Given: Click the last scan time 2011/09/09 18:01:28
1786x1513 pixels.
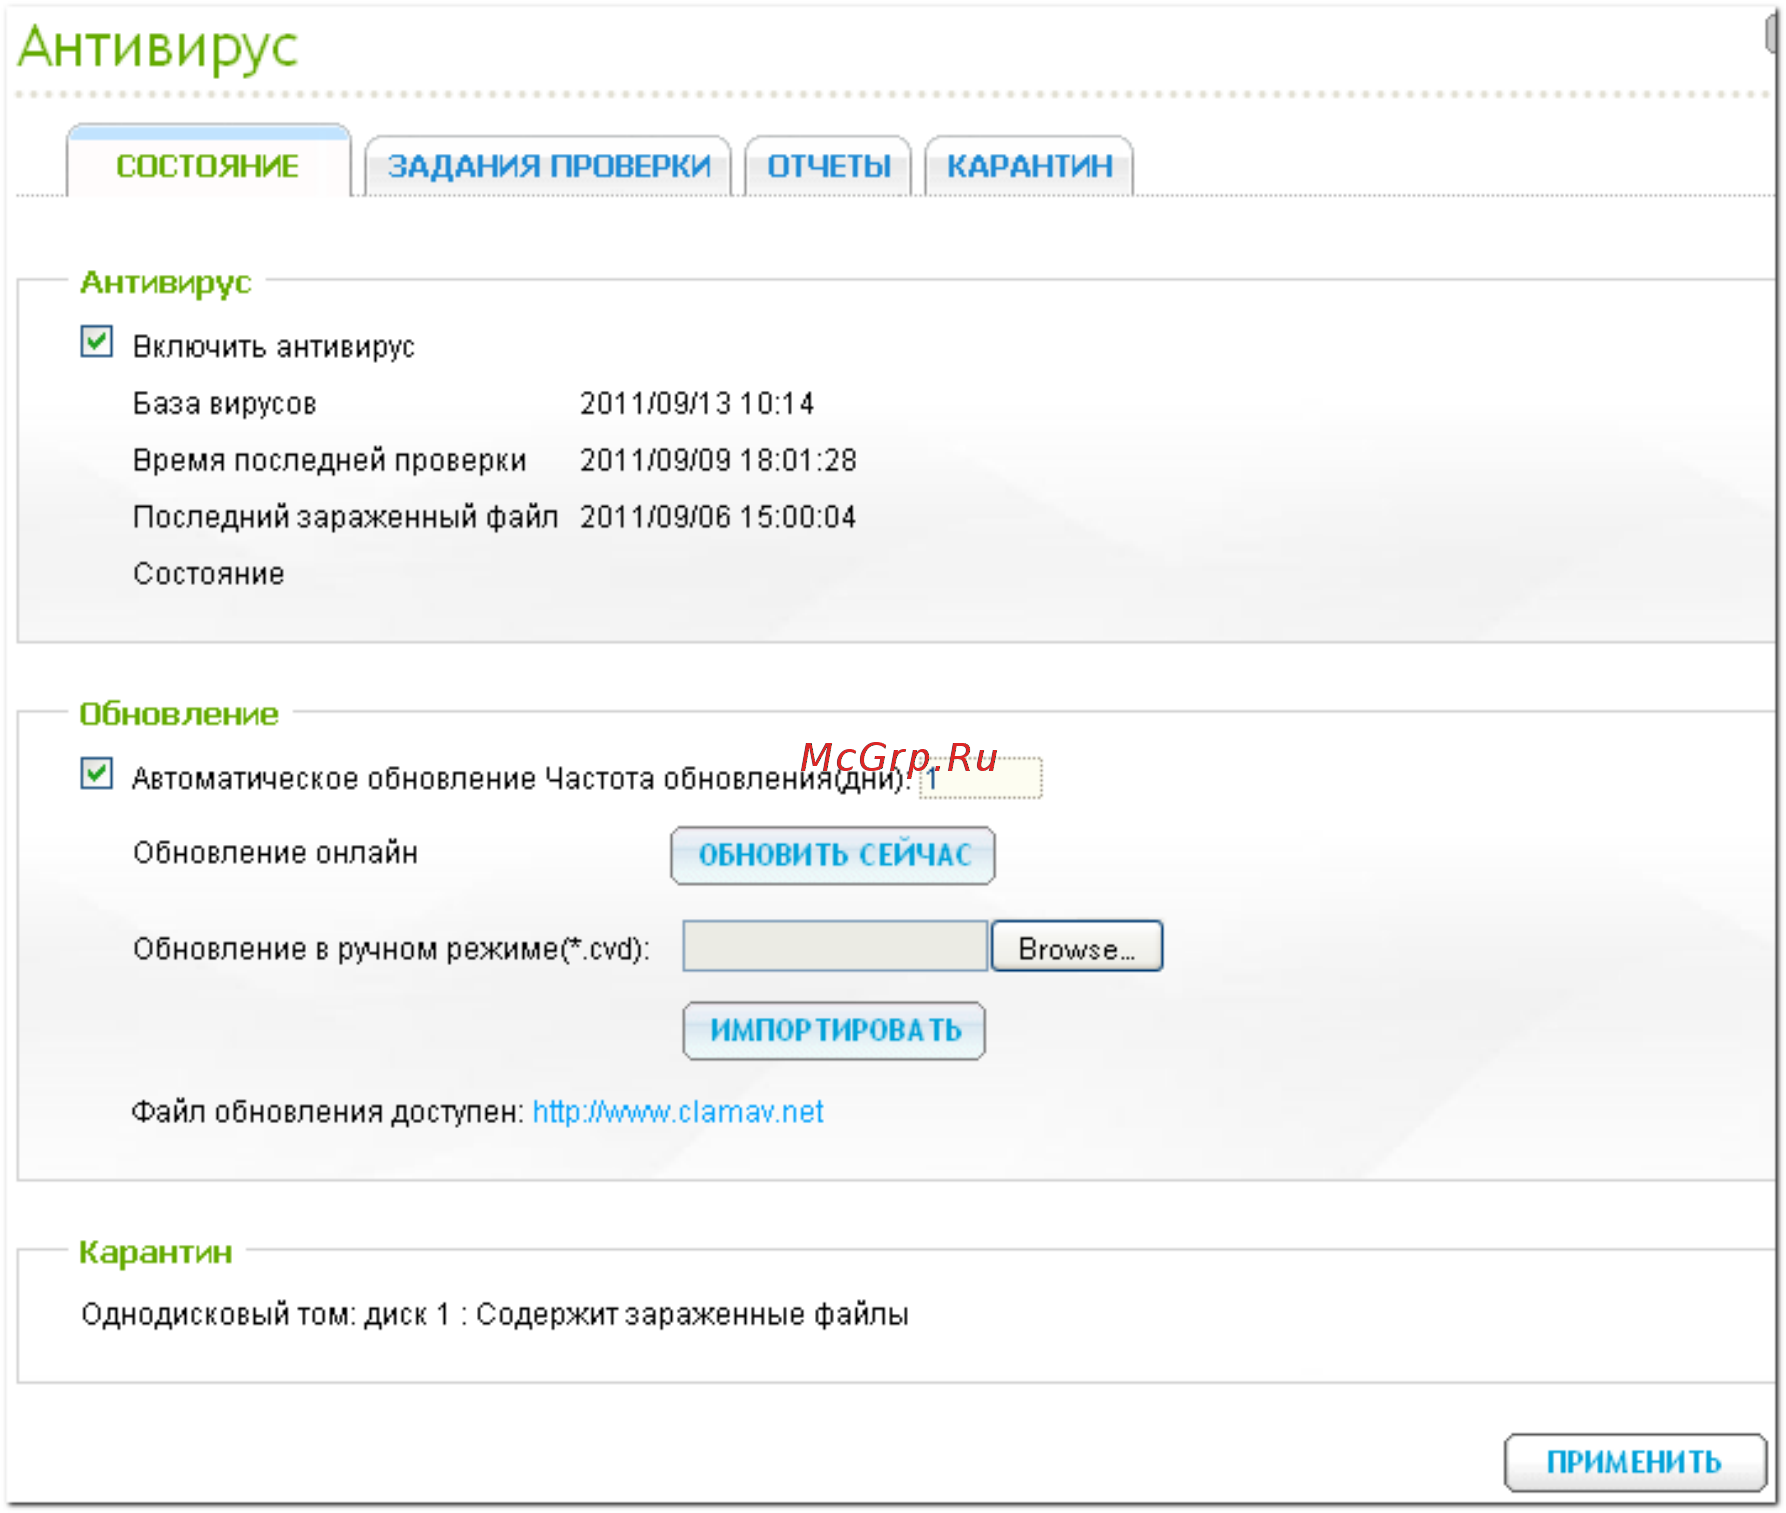Looking at the screenshot, I should (x=718, y=461).
